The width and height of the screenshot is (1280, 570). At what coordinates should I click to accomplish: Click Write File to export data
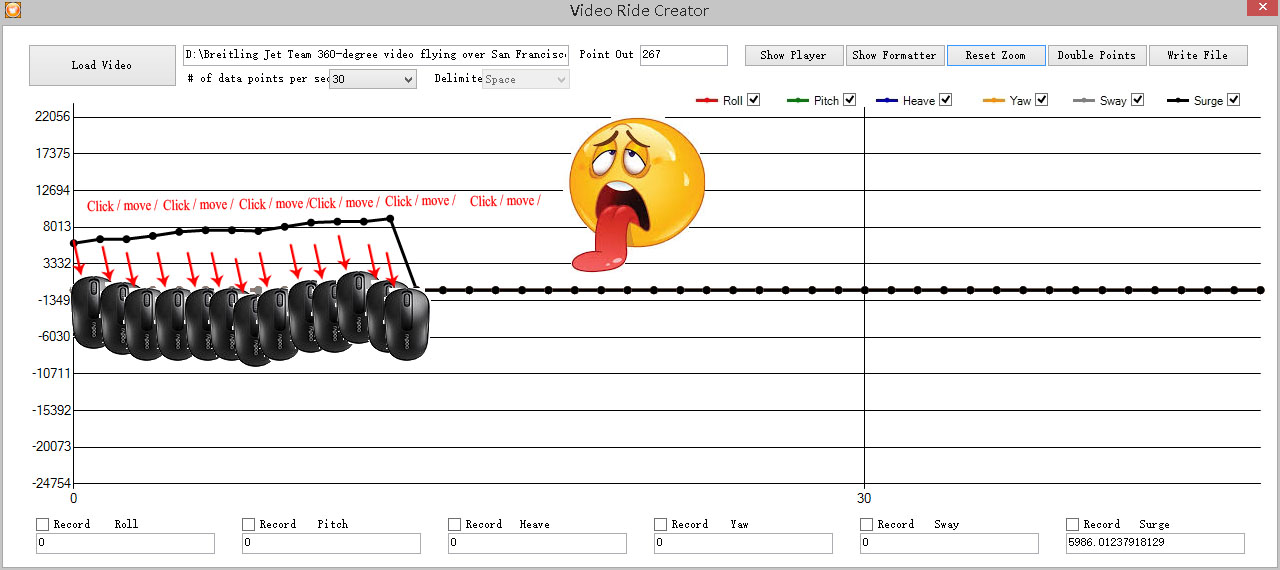tap(1198, 55)
